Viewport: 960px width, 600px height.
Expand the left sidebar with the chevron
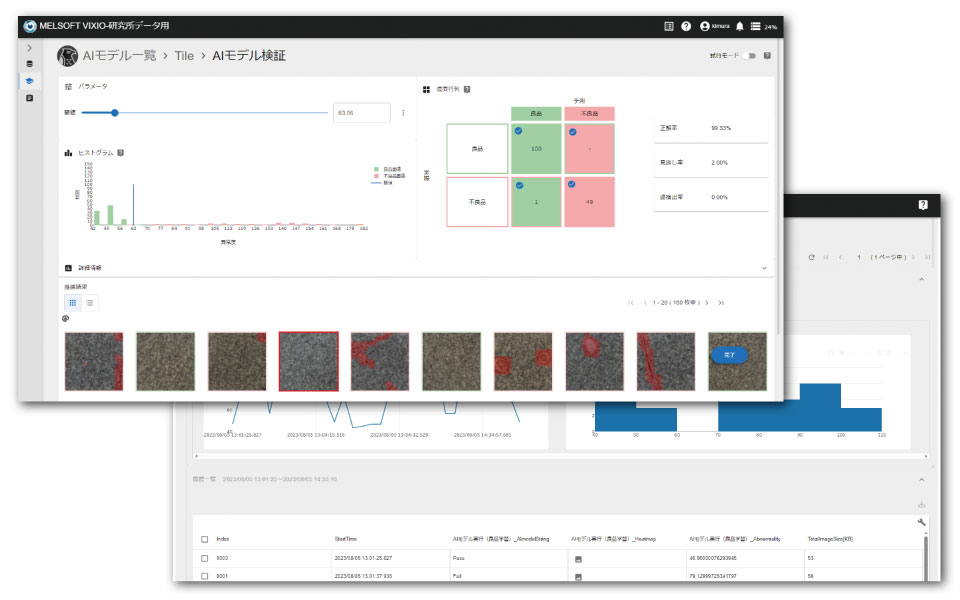tap(29, 47)
